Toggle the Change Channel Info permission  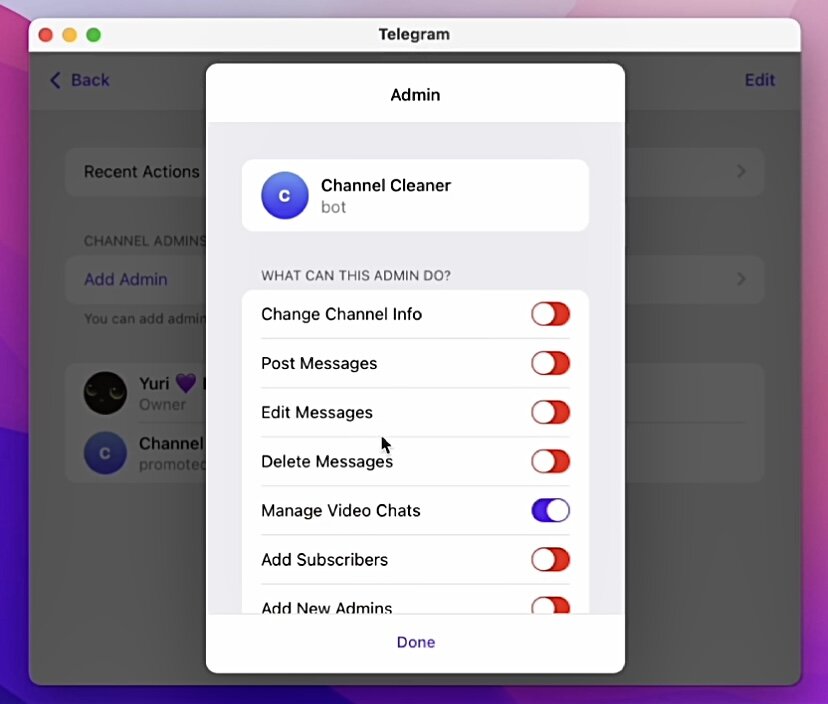coord(550,314)
